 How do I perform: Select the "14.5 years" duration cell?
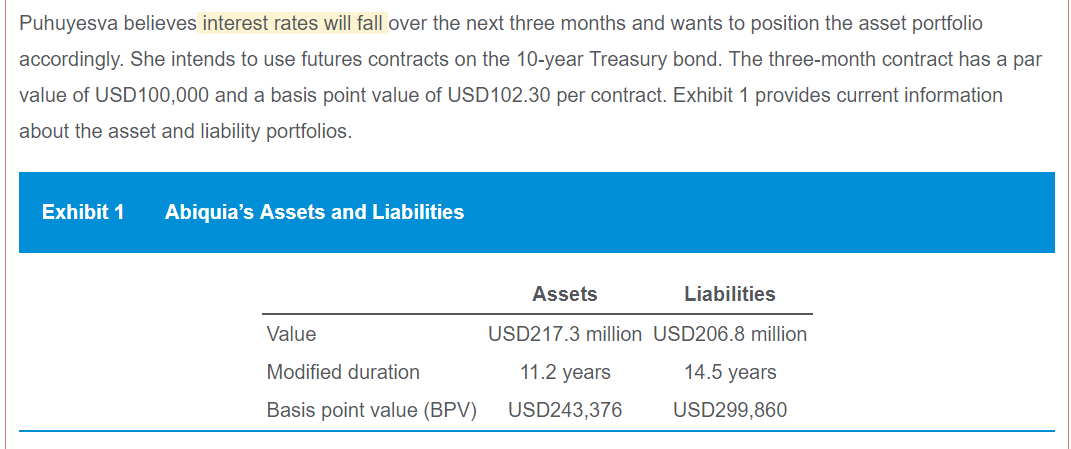point(730,372)
